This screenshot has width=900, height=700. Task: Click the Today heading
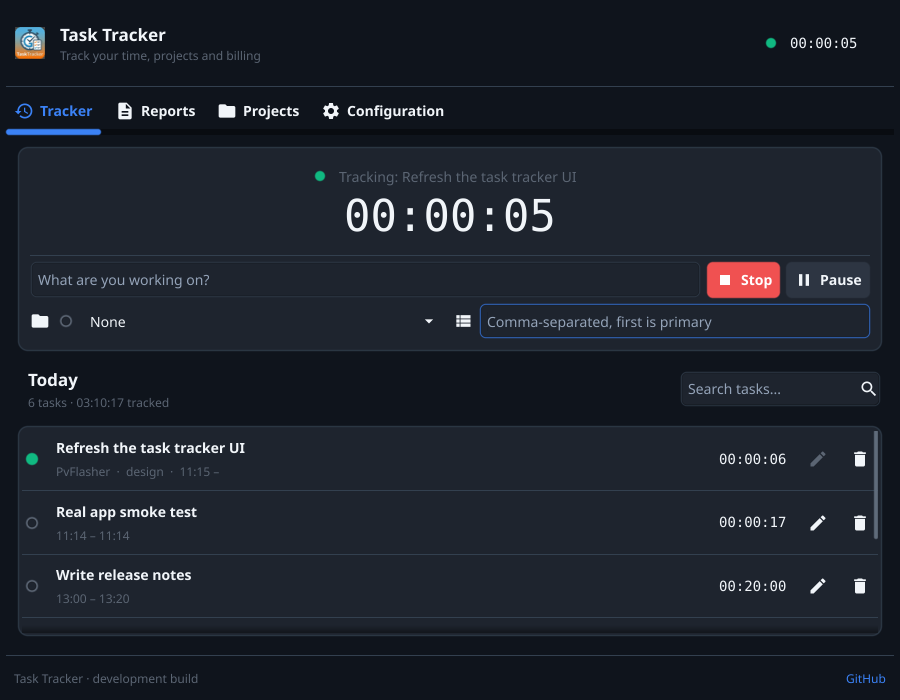pyautogui.click(x=53, y=380)
